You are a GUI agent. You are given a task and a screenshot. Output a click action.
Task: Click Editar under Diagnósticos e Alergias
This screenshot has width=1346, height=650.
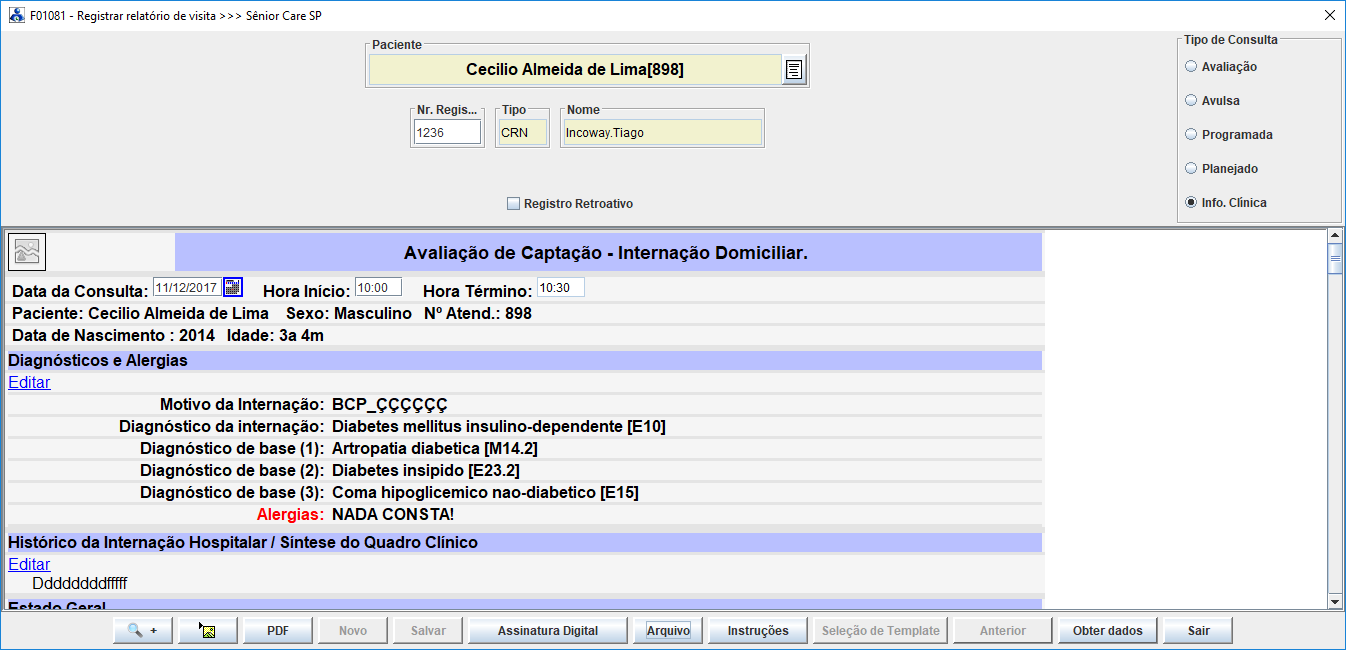tap(29, 382)
